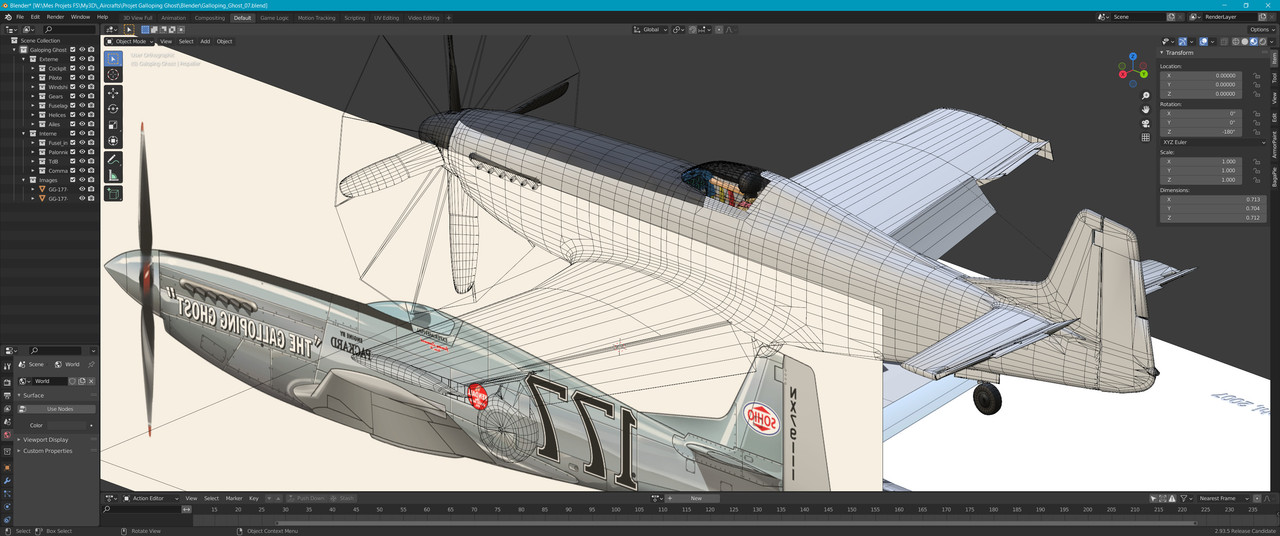The height and width of the screenshot is (536, 1280).
Task: Select the Select Box tool
Action: 113,59
